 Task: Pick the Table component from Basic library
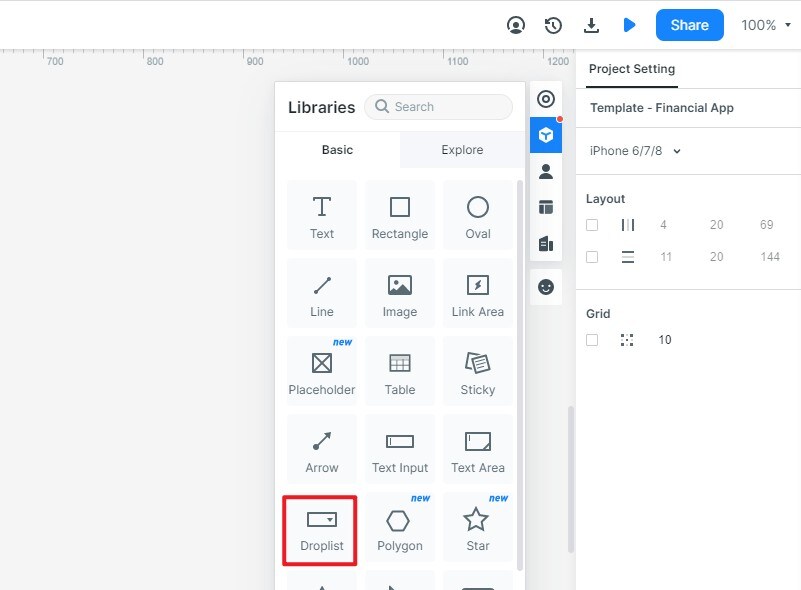click(x=399, y=370)
